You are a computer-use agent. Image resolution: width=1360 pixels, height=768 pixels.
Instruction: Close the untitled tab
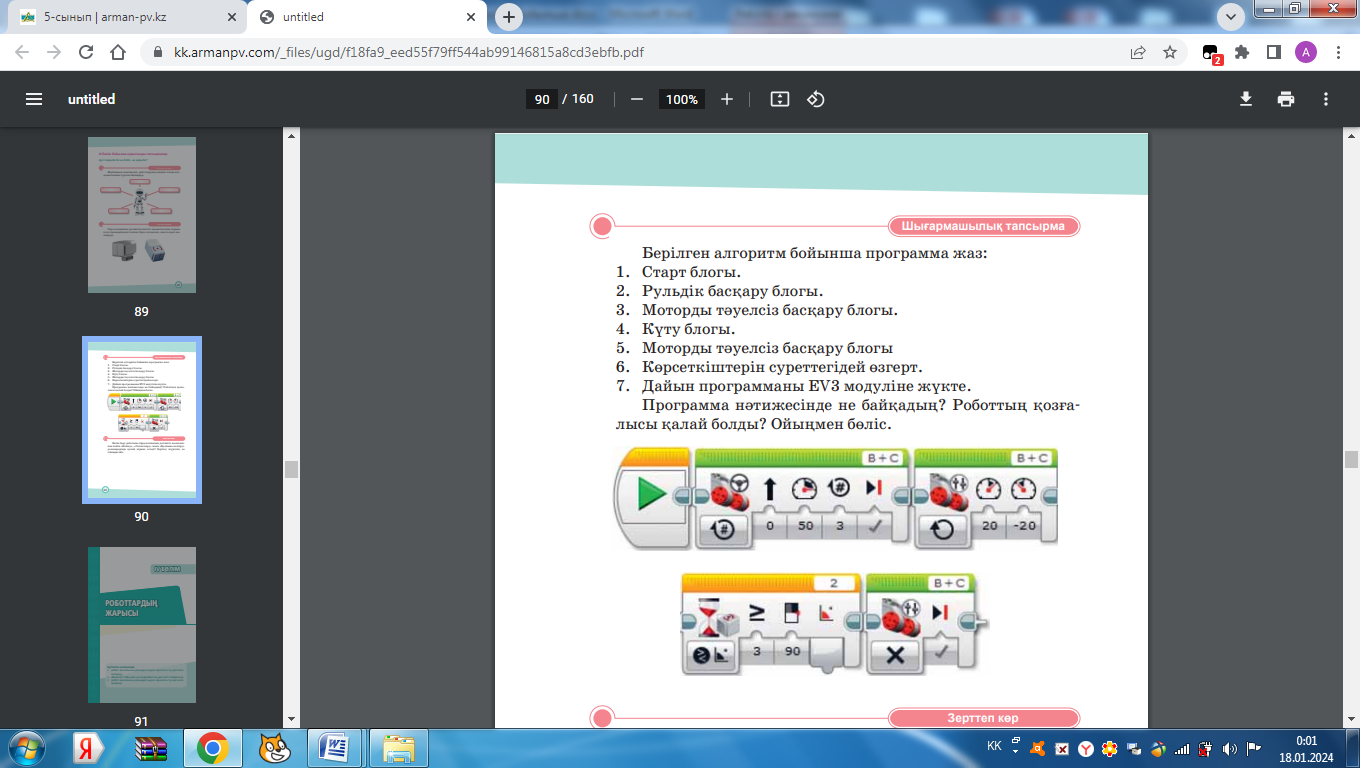pyautogui.click(x=472, y=17)
